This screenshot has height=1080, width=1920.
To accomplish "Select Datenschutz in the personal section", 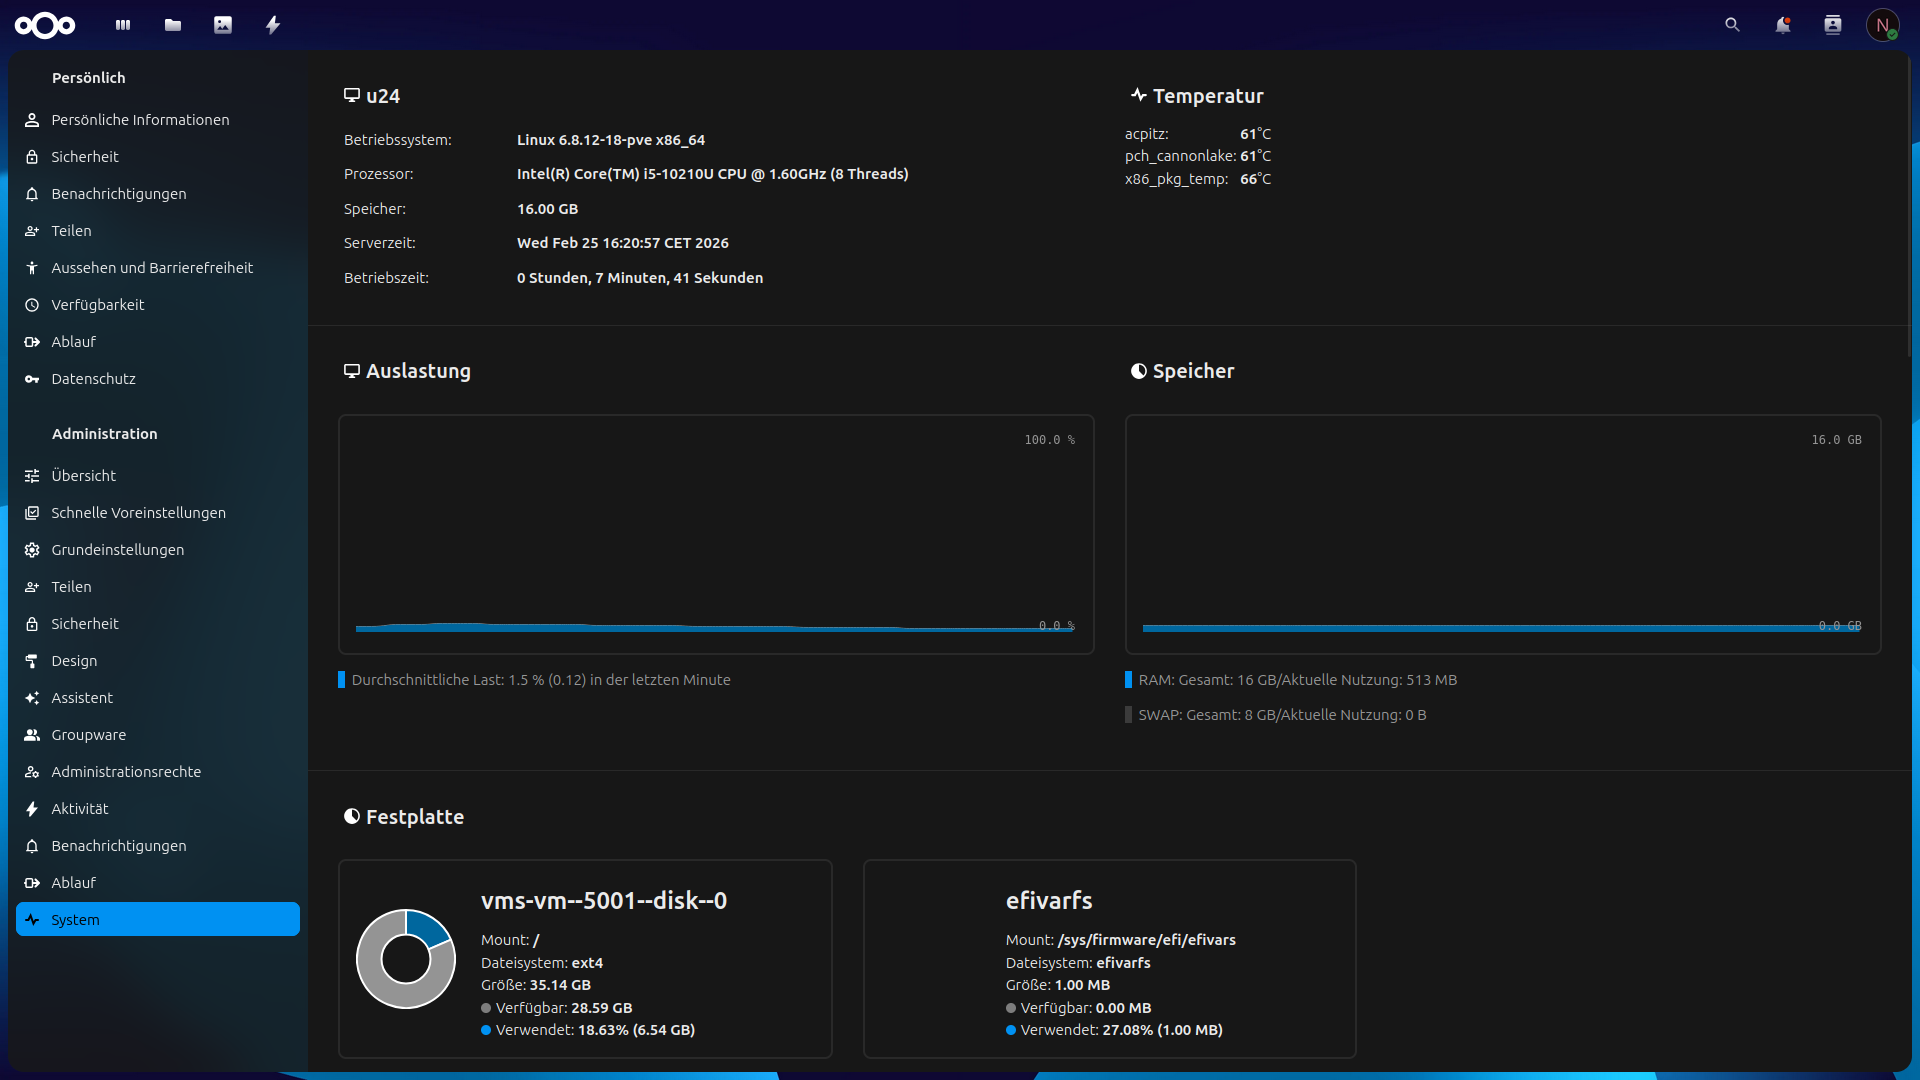I will tap(93, 379).
